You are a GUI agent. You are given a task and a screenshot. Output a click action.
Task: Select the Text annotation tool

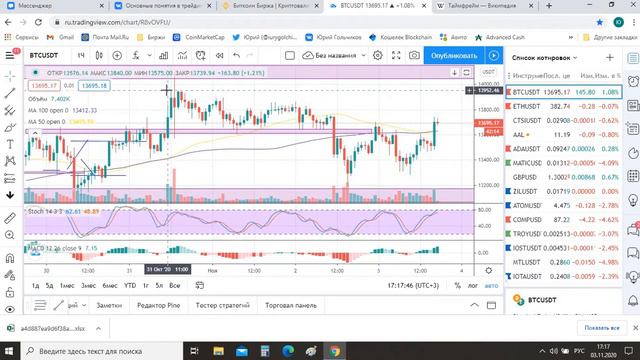tap(10, 144)
